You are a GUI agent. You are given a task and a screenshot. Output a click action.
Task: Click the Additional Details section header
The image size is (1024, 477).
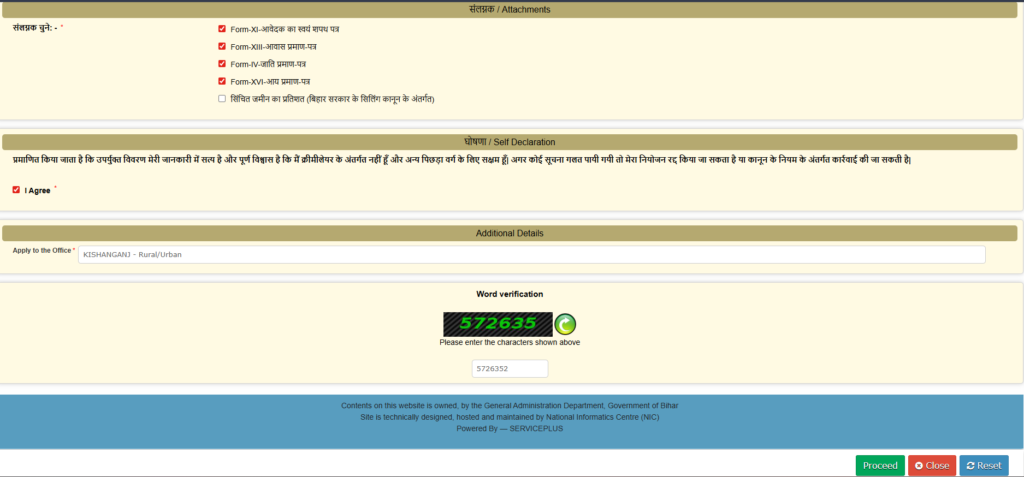pyautogui.click(x=509, y=233)
